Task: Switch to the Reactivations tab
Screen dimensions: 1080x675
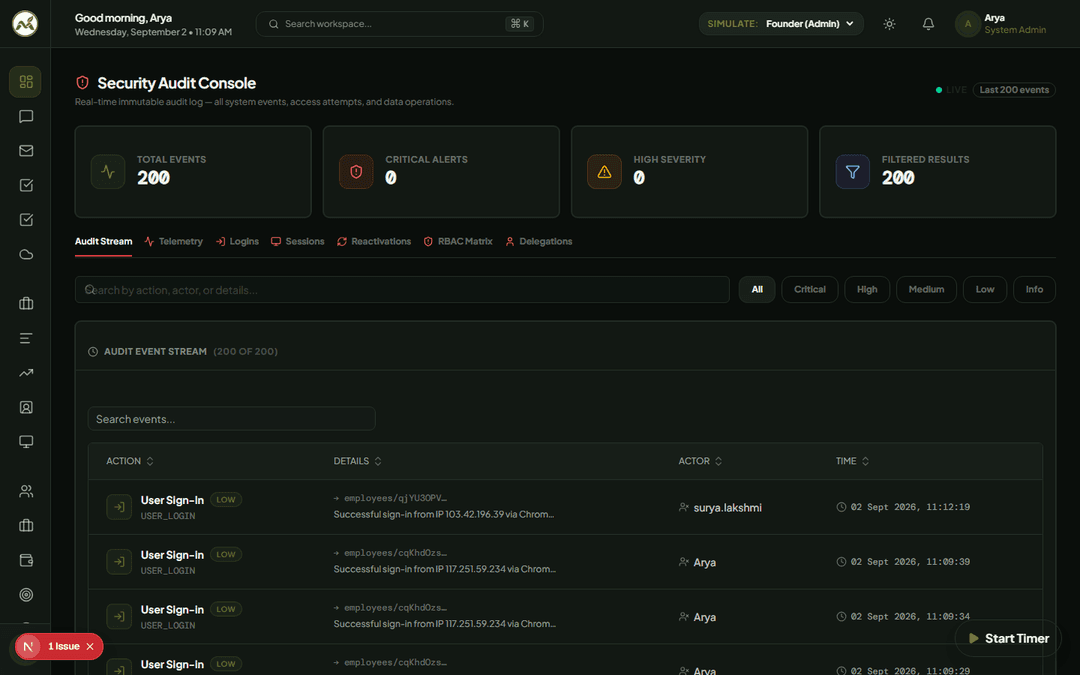Action: point(374,242)
